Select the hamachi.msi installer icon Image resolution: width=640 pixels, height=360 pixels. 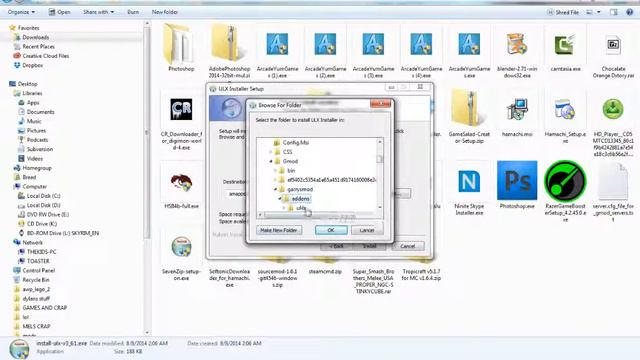click(x=517, y=109)
